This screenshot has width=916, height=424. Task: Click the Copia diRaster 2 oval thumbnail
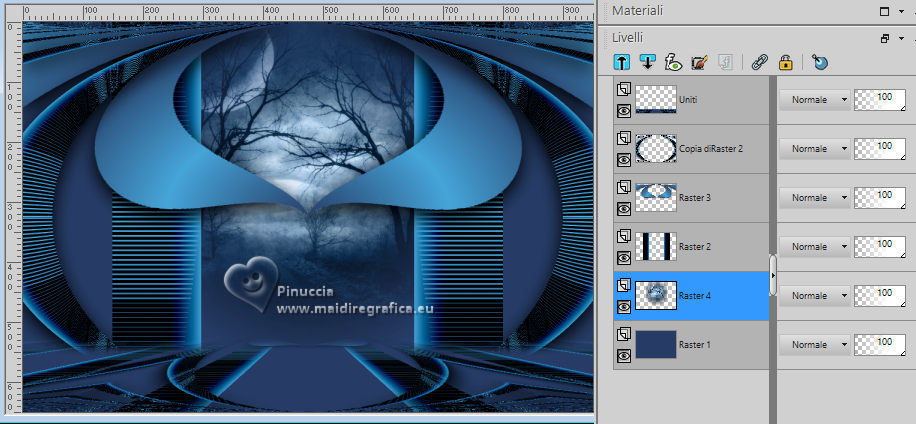coord(656,148)
